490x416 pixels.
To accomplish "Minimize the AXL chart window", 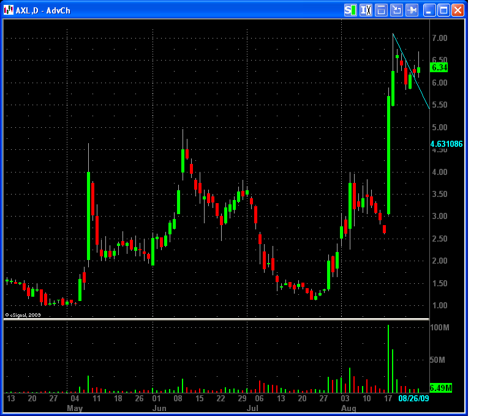I will pyautogui.click(x=429, y=10).
